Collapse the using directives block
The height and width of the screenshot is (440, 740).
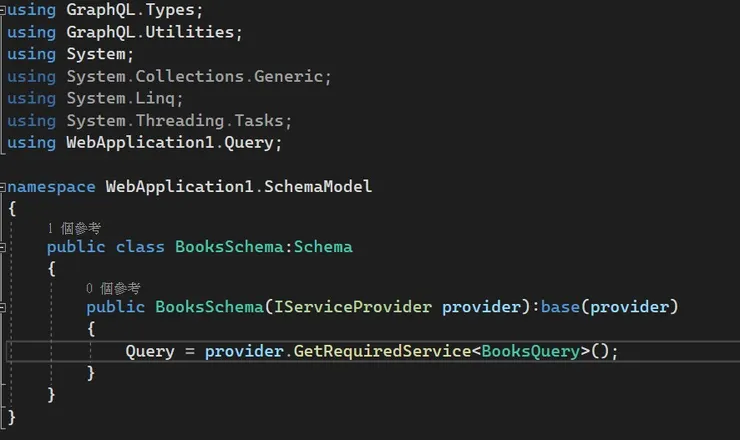point(2,10)
